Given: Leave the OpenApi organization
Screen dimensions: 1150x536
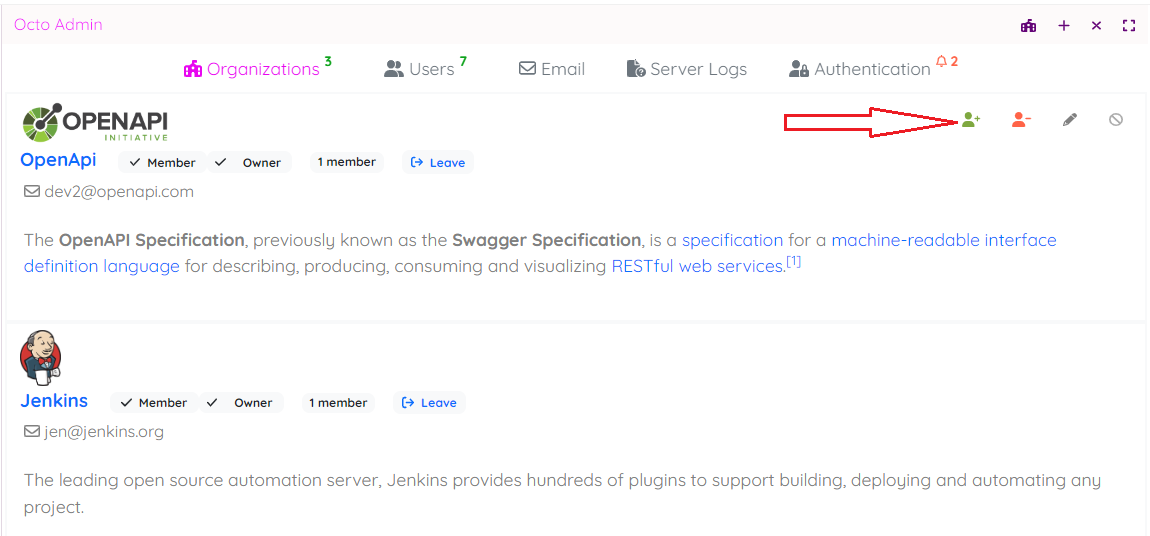Looking at the screenshot, I should 438,163.
